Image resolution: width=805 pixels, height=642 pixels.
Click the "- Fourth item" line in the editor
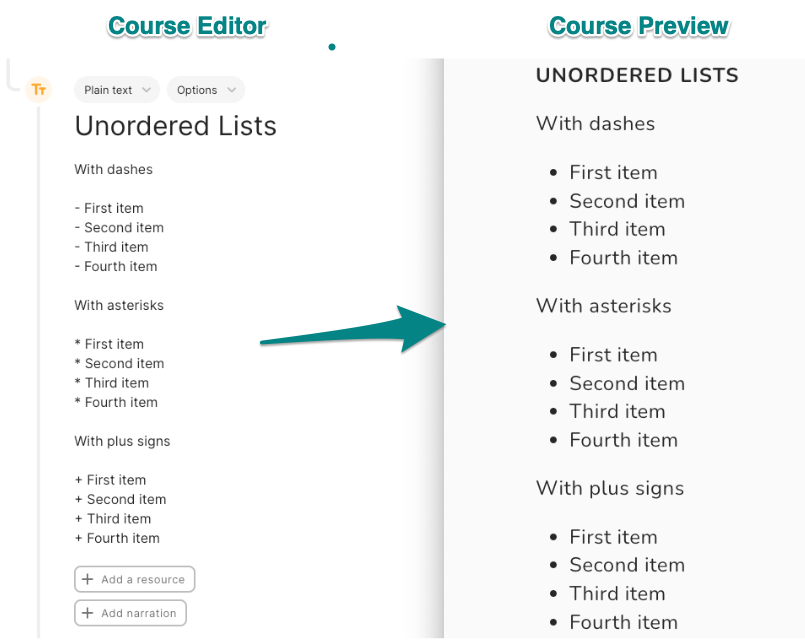[x=116, y=267]
